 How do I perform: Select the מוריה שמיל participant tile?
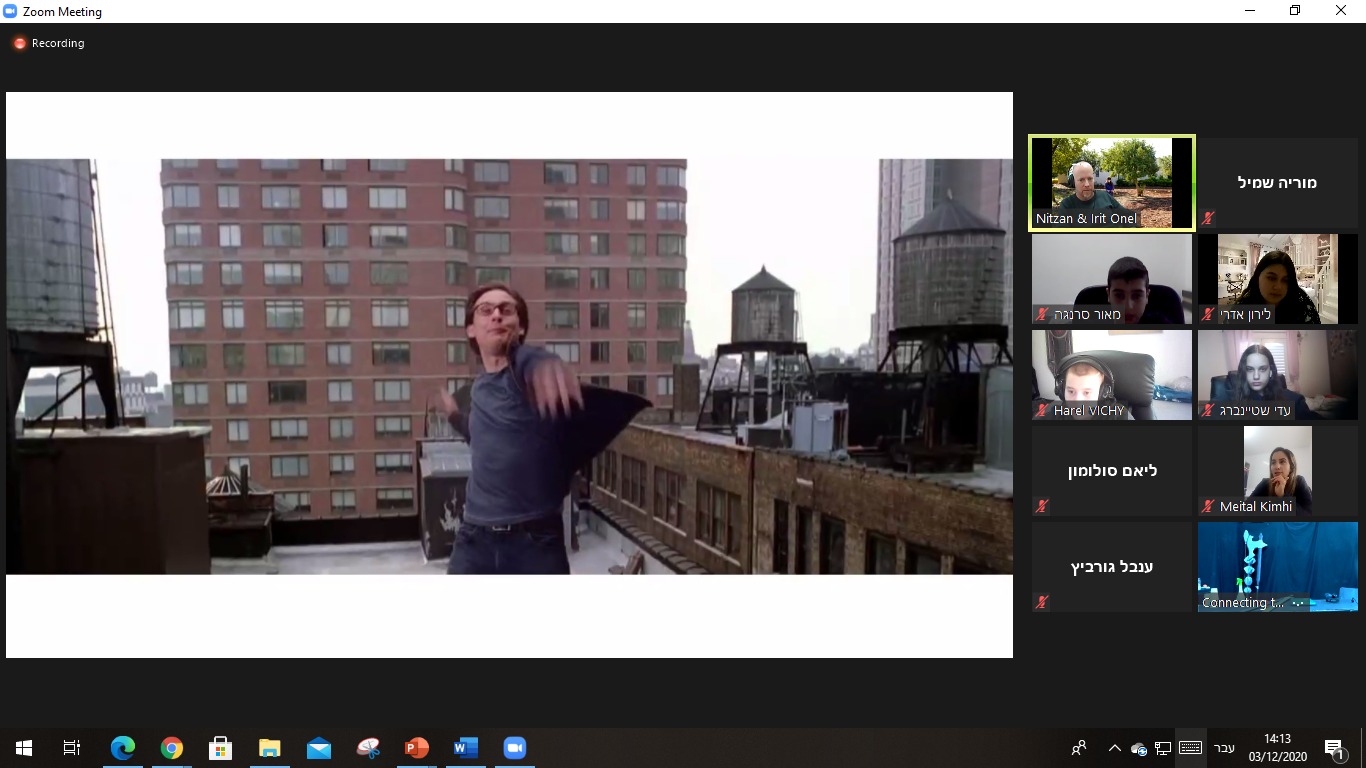tap(1278, 183)
